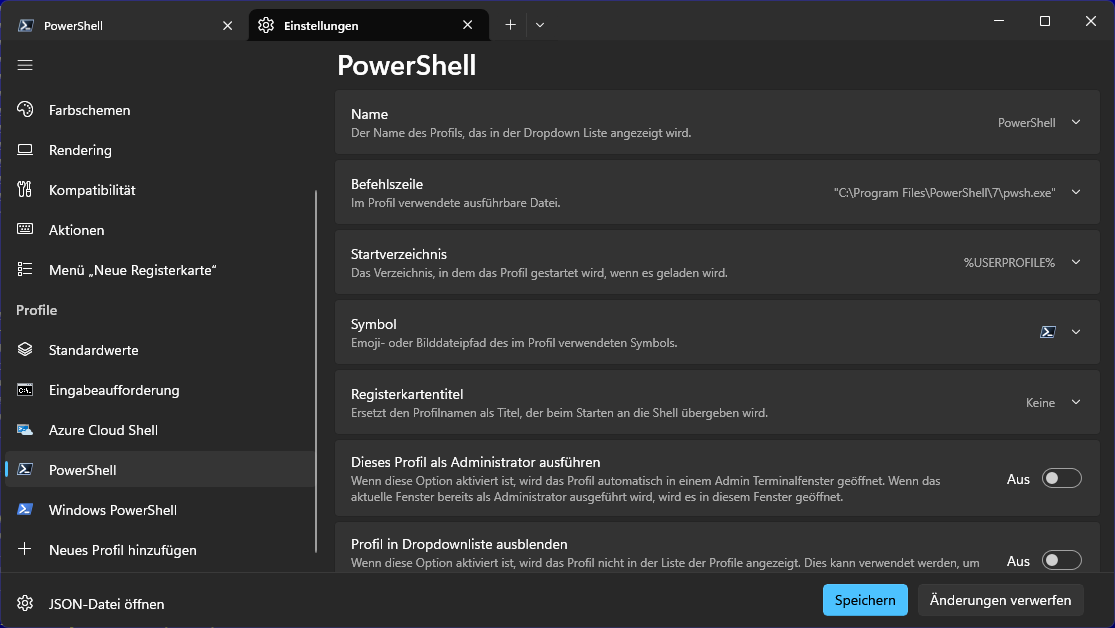
Task: Maximize the Terminal window
Action: click(x=1045, y=21)
